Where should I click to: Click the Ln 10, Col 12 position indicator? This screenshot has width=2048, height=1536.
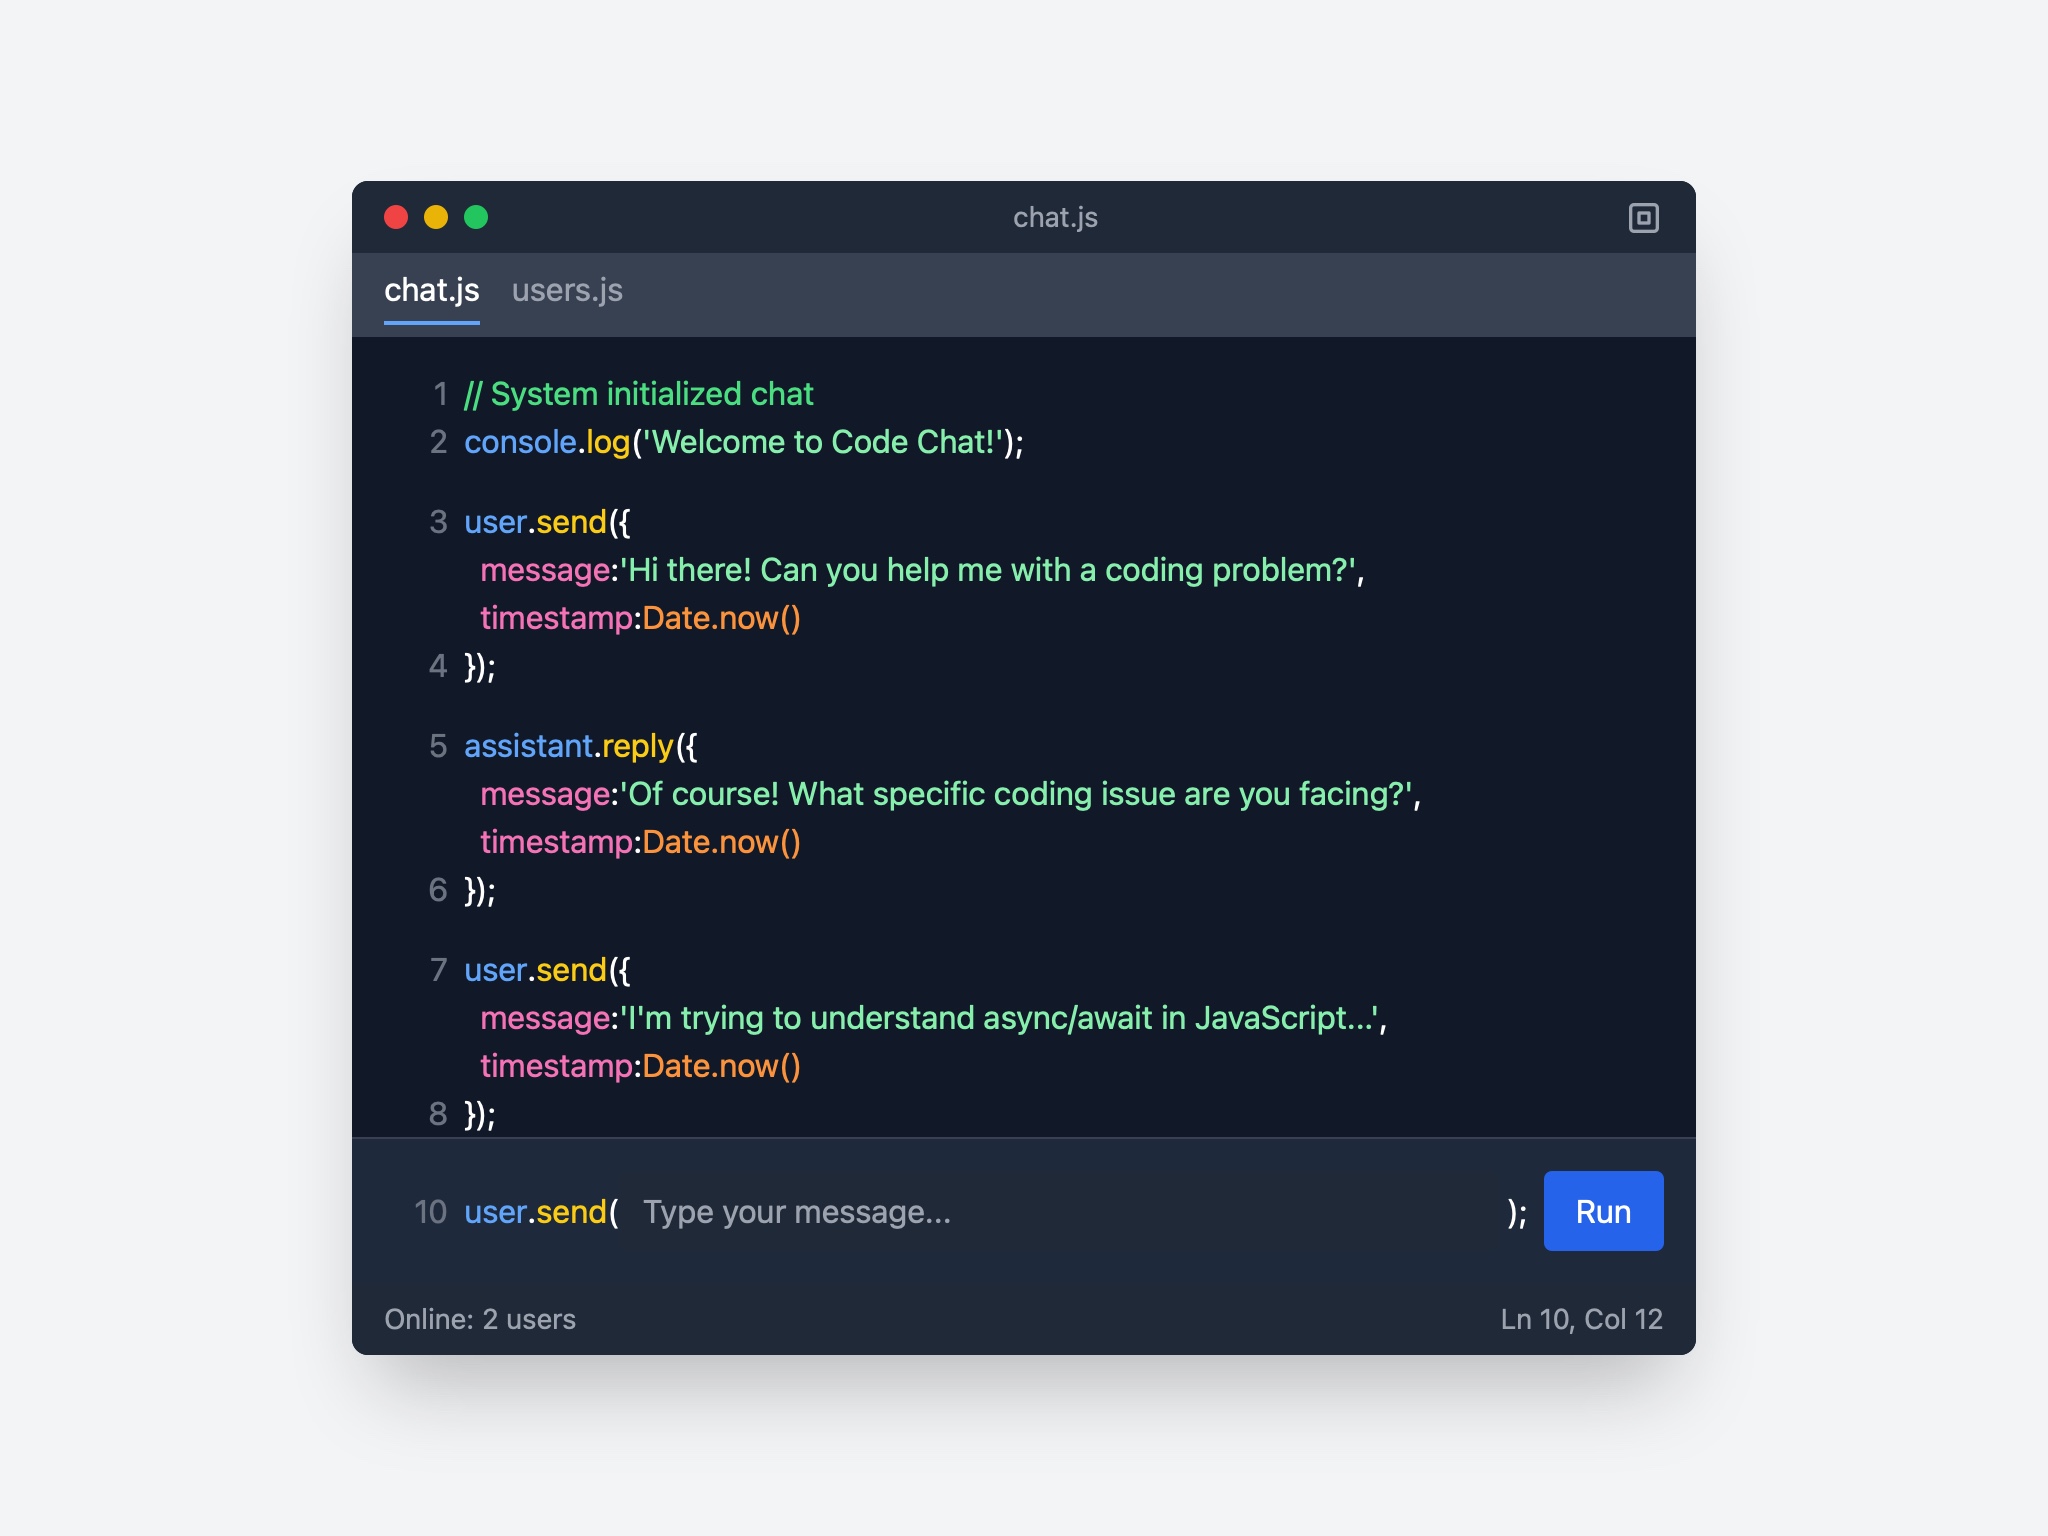pyautogui.click(x=1581, y=1320)
